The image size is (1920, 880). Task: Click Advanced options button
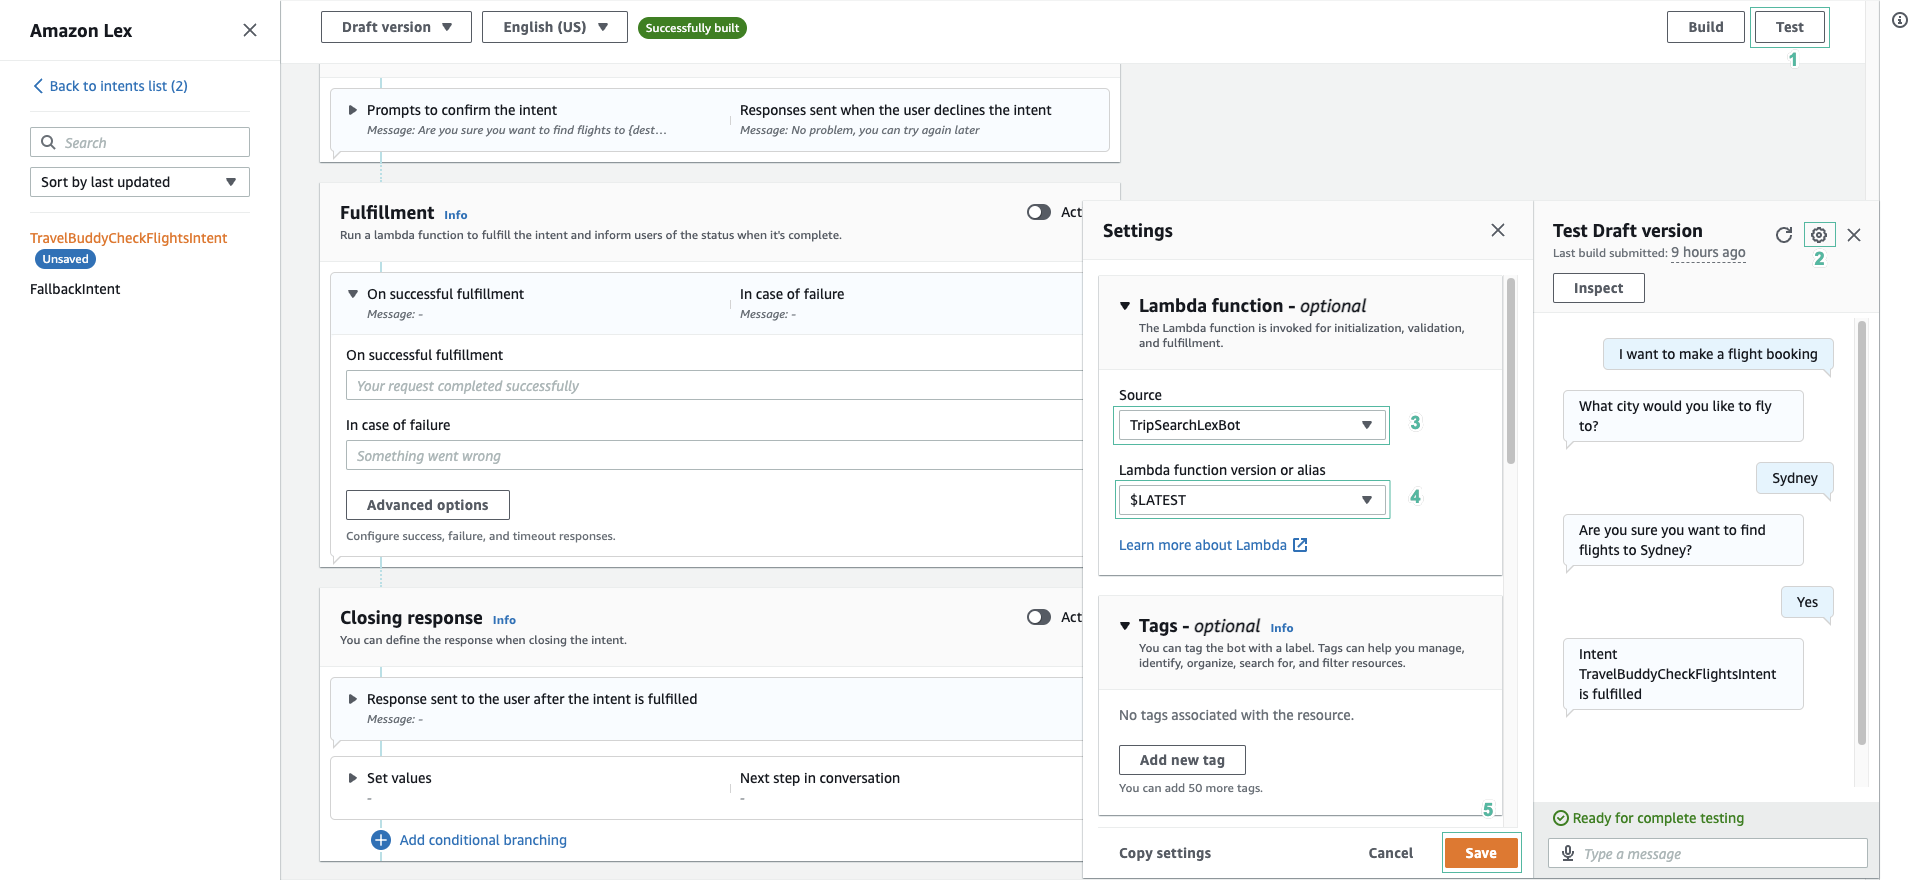tap(428, 505)
